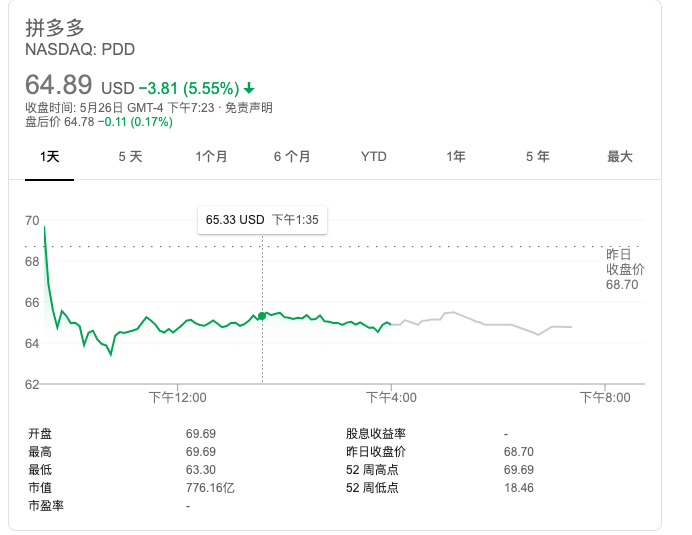Show the 6 个月 price history tab
692x535 pixels.
[x=292, y=157]
